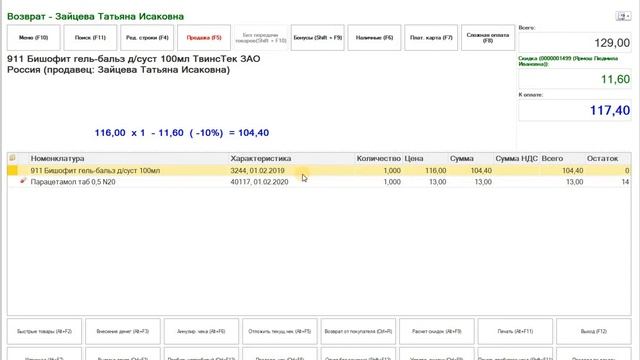Open Сложная оплата (F8)
640x360 pixels.
coord(488,38)
